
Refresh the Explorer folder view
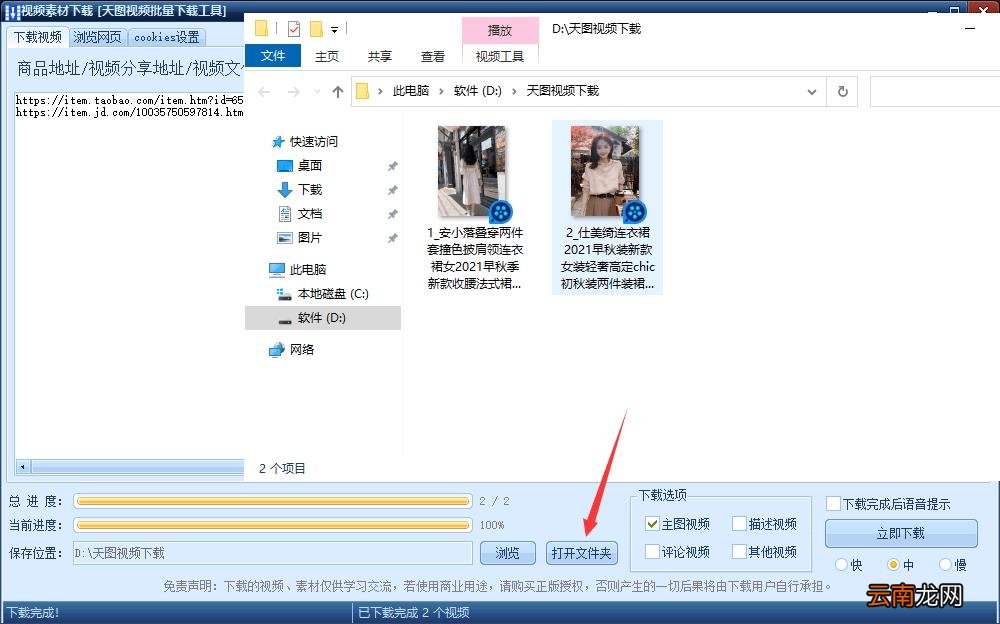pyautogui.click(x=842, y=91)
